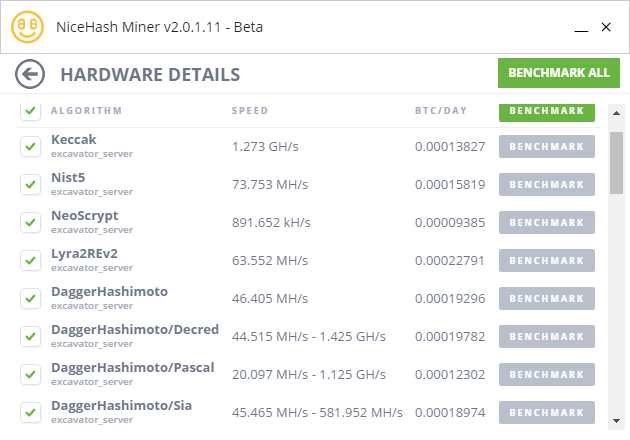The height and width of the screenshot is (440, 630).
Task: Uncheck the DaggerHashimoto/Sia checkbox
Action: [x=30, y=412]
